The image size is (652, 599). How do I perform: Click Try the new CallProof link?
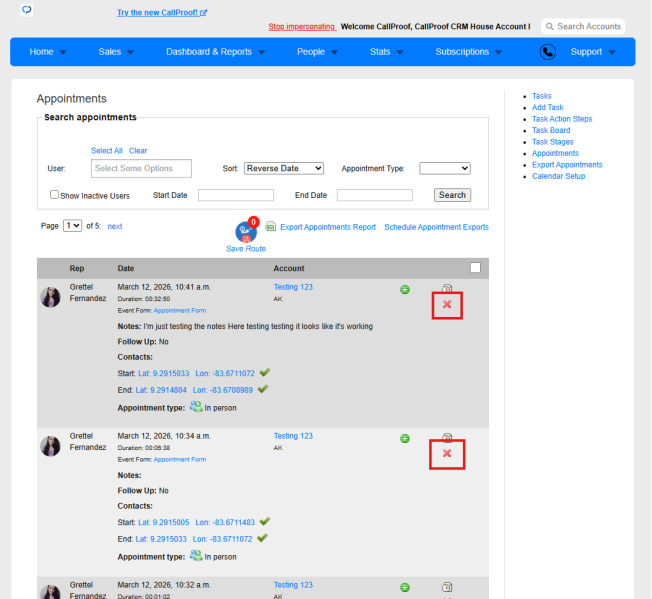tap(162, 12)
